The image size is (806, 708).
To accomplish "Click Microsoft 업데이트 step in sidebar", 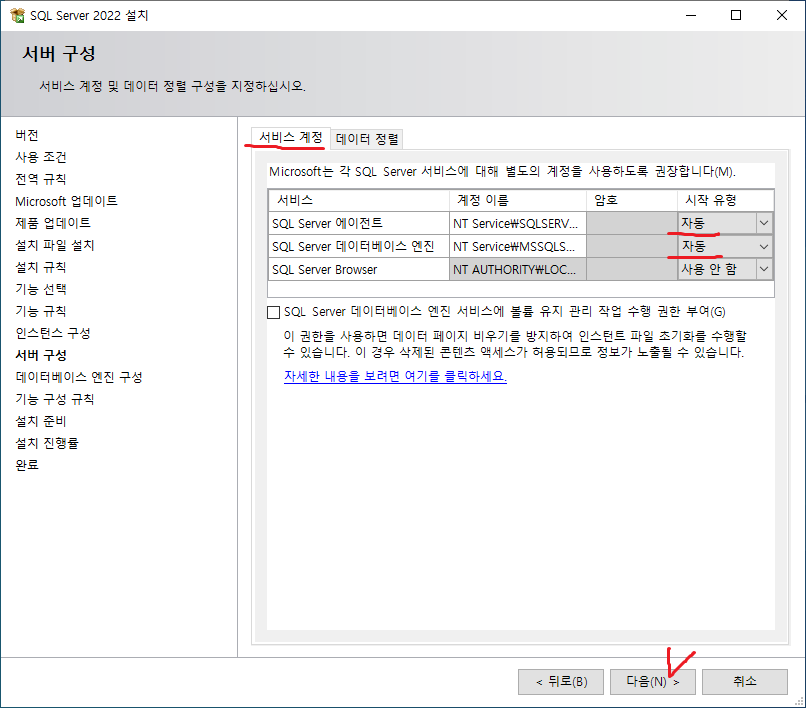I will (66, 201).
